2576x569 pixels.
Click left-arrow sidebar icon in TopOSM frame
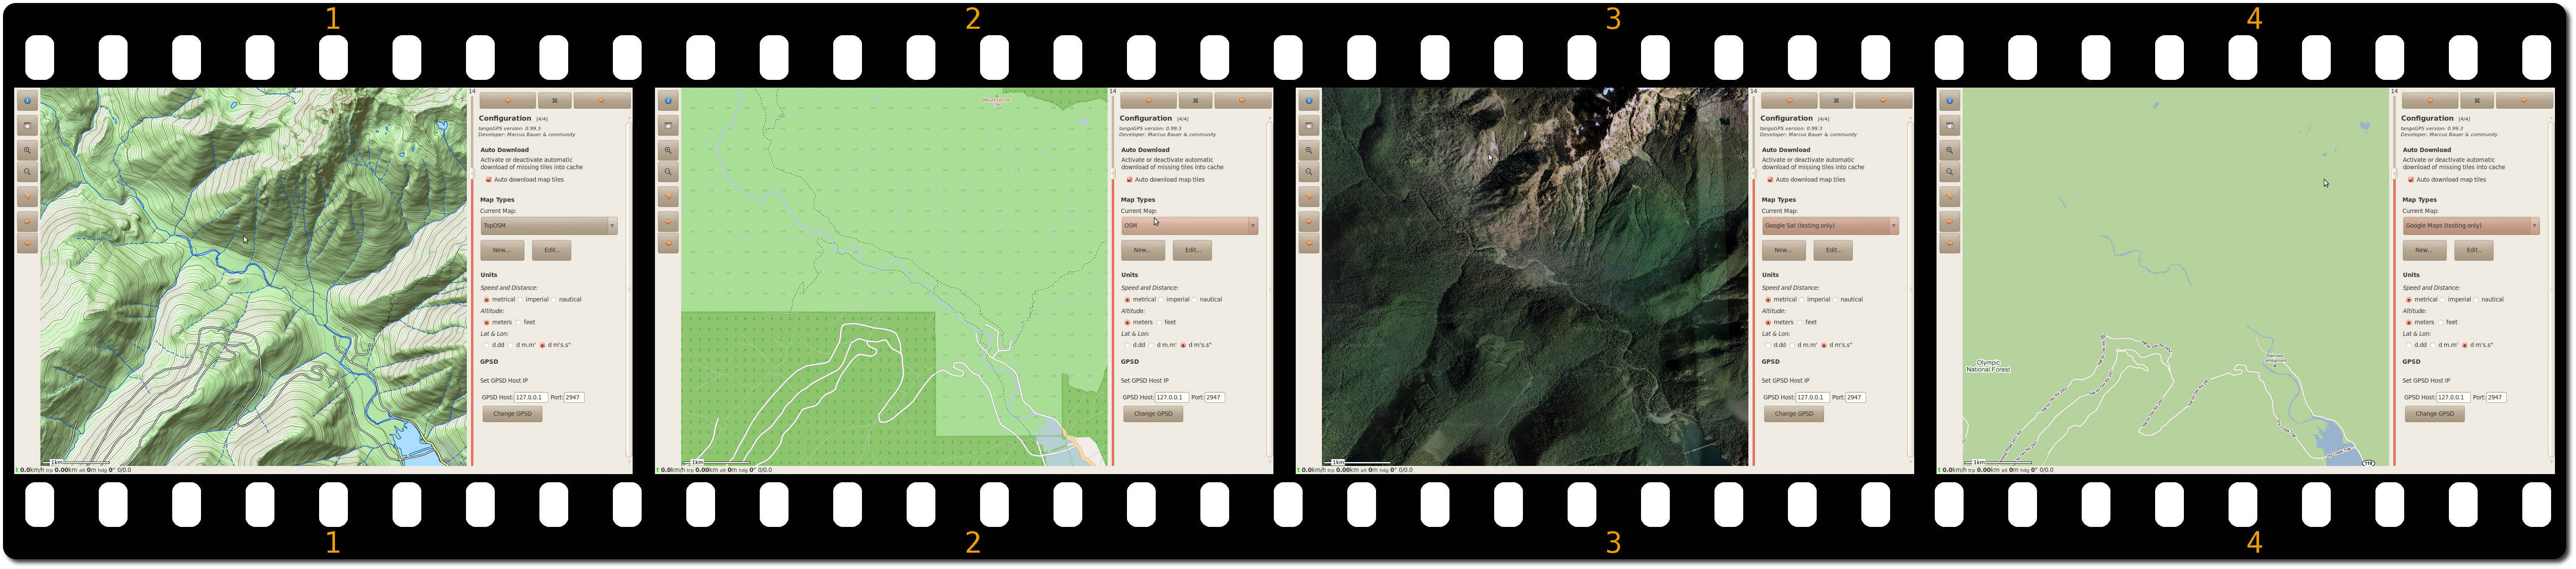pos(27,243)
